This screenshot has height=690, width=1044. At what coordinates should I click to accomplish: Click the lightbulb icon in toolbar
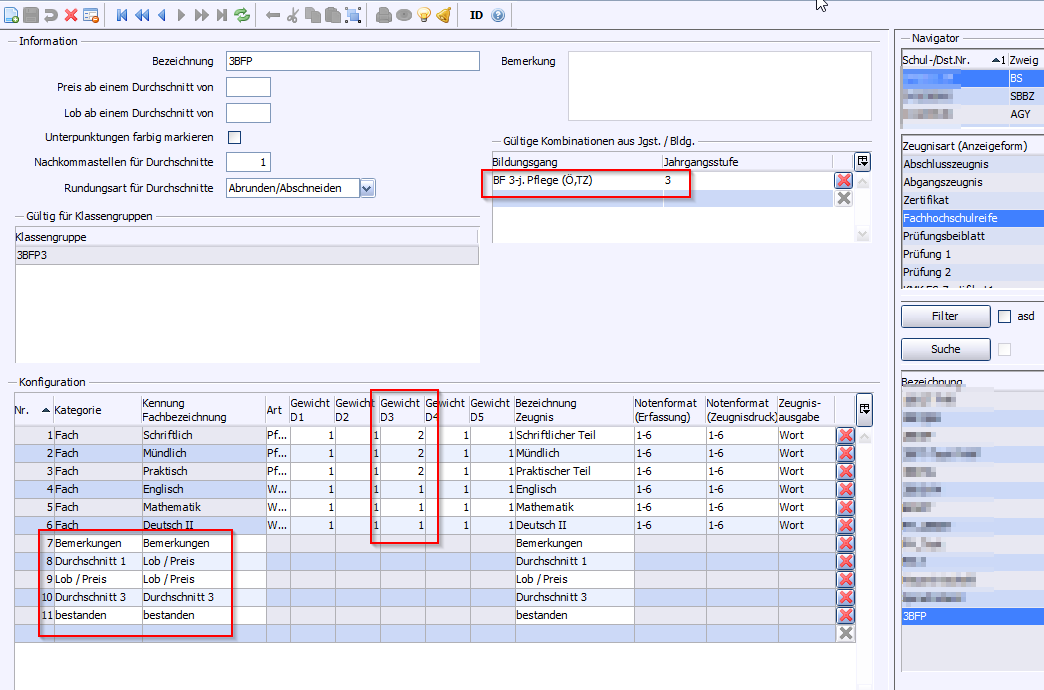coord(424,15)
